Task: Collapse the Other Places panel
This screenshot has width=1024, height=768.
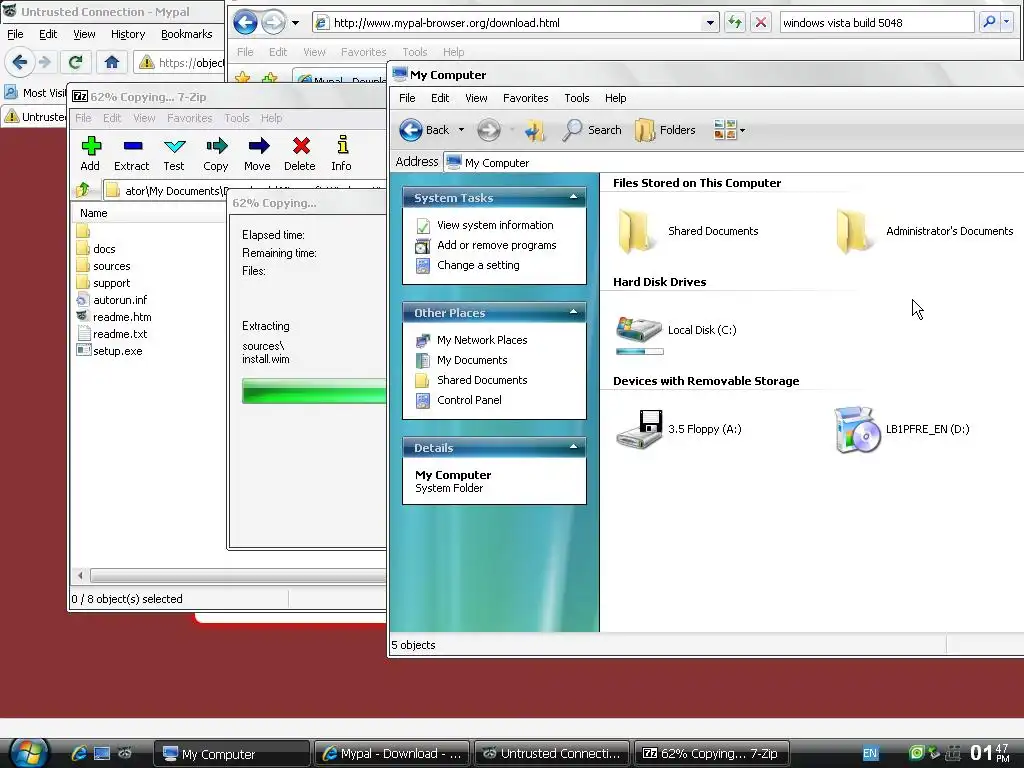Action: click(x=573, y=312)
